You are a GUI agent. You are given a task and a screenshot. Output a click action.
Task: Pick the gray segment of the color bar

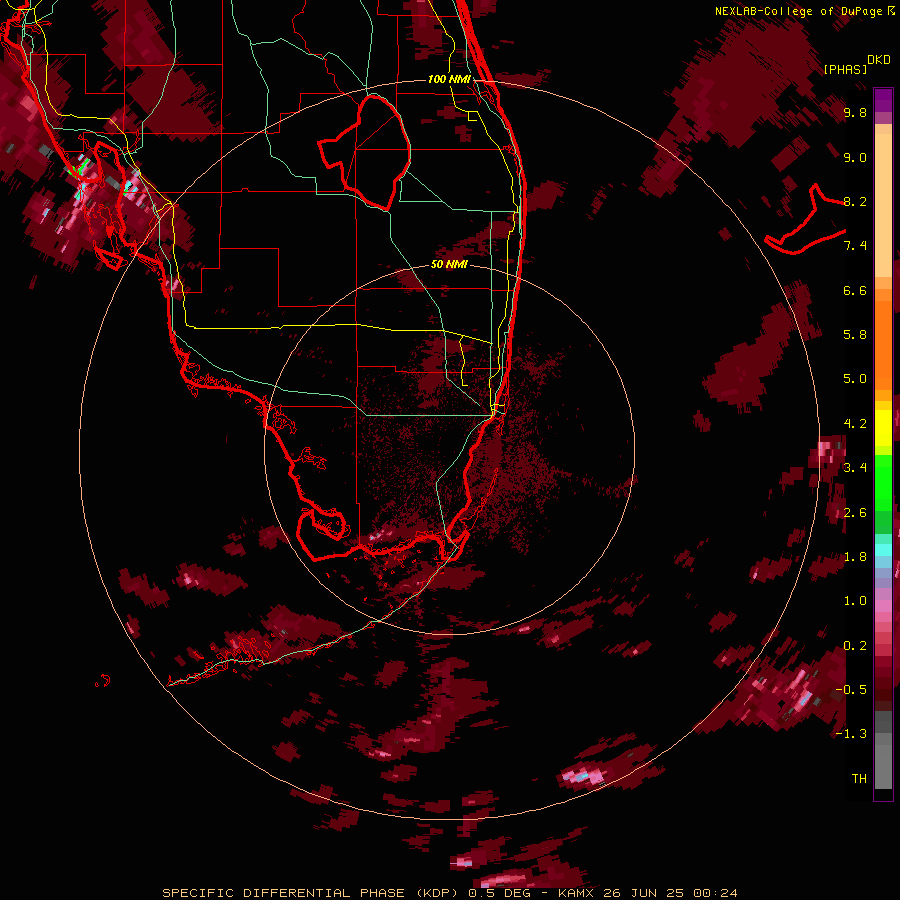pos(883,752)
